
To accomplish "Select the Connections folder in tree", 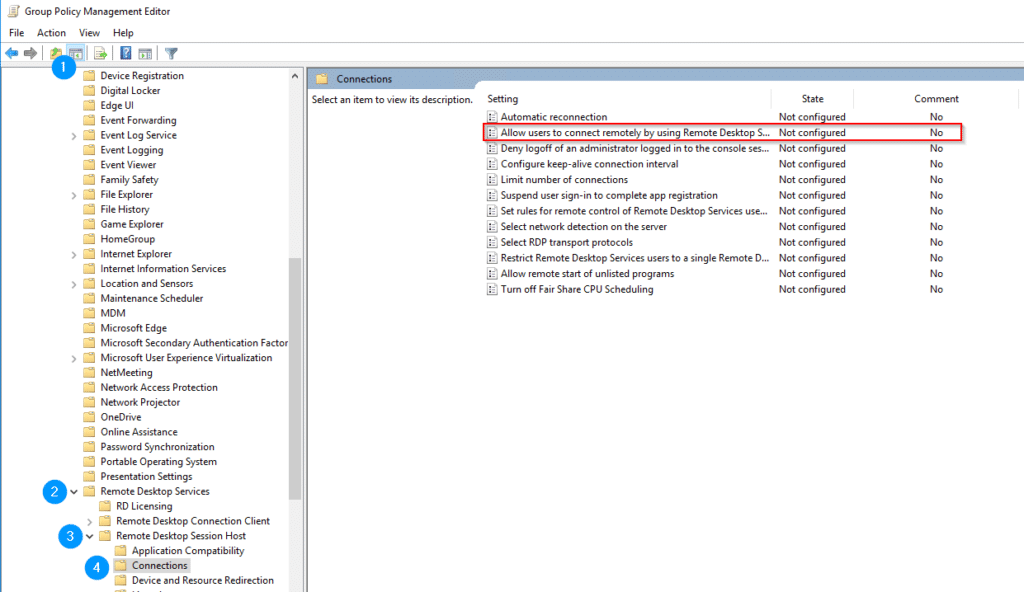I will (x=159, y=566).
